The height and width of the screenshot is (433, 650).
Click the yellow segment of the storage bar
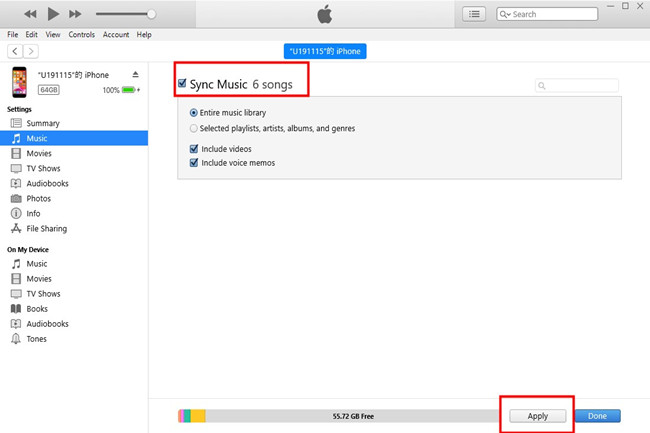click(x=198, y=416)
